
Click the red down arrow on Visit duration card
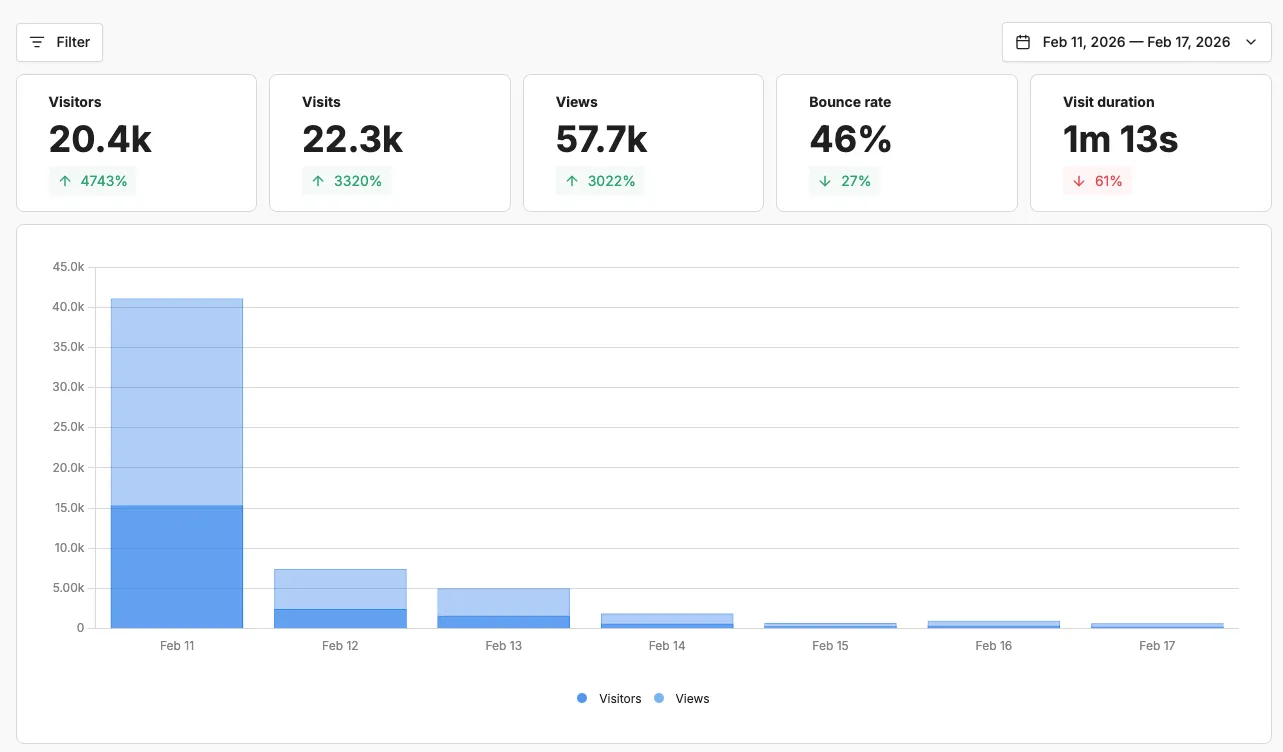[1081, 181]
